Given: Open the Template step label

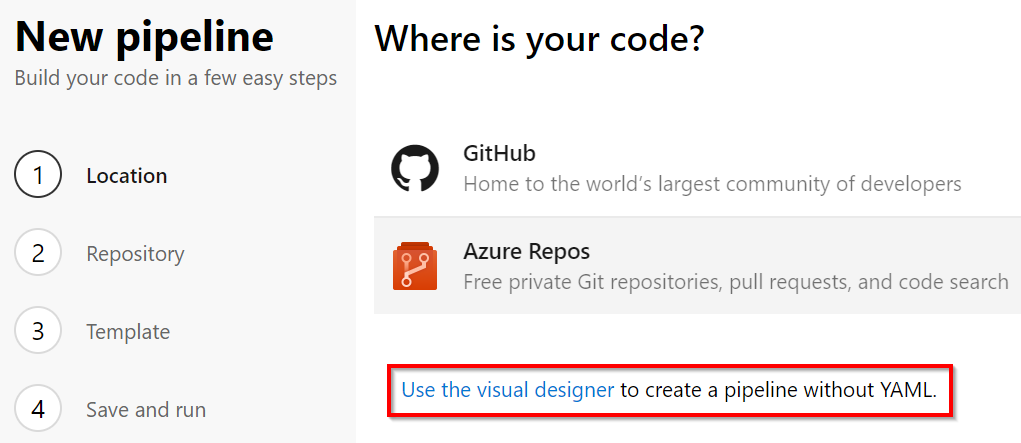Looking at the screenshot, I should [x=128, y=332].
